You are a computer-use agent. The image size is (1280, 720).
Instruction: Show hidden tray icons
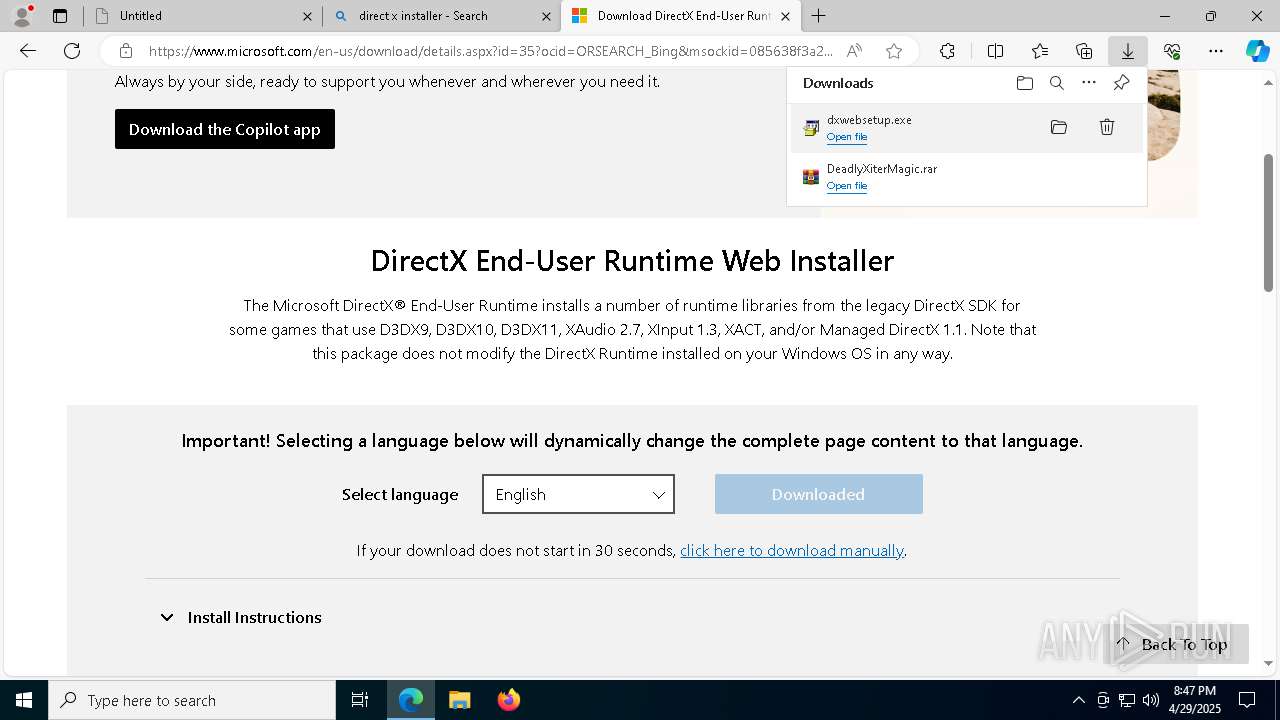pyautogui.click(x=1078, y=700)
